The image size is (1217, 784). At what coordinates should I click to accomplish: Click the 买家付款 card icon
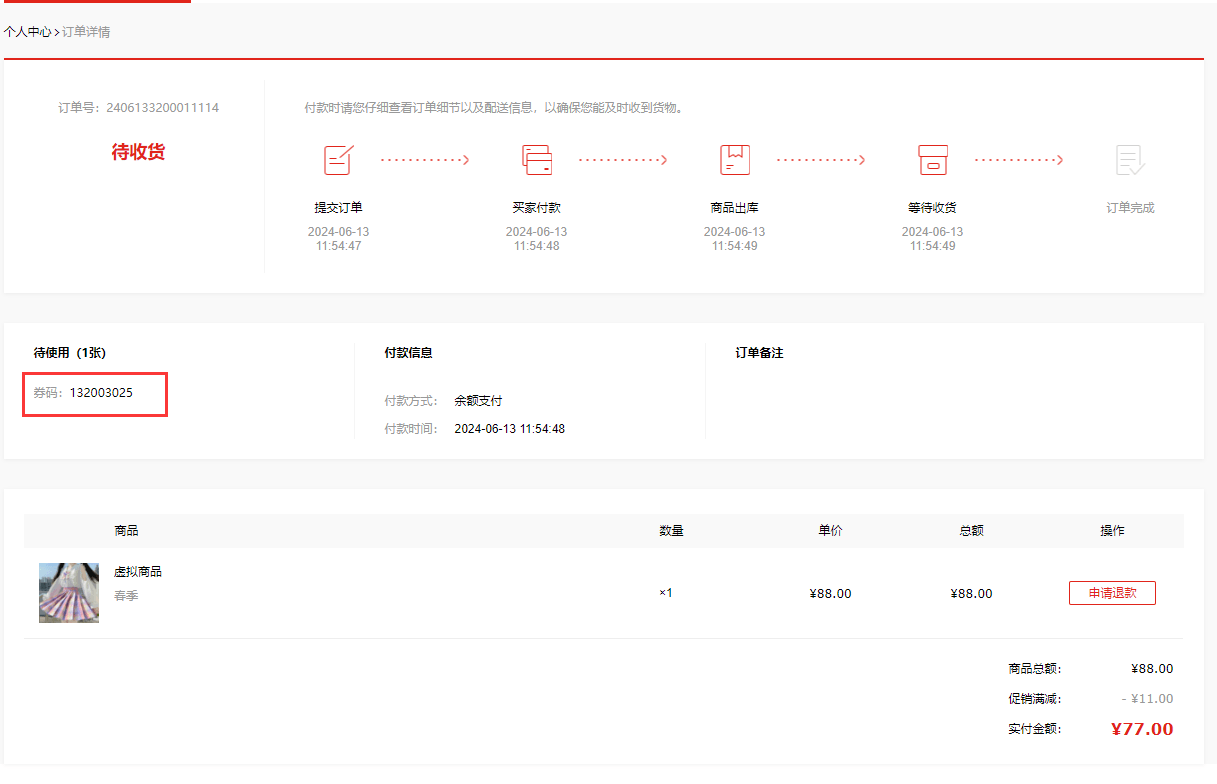(537, 160)
